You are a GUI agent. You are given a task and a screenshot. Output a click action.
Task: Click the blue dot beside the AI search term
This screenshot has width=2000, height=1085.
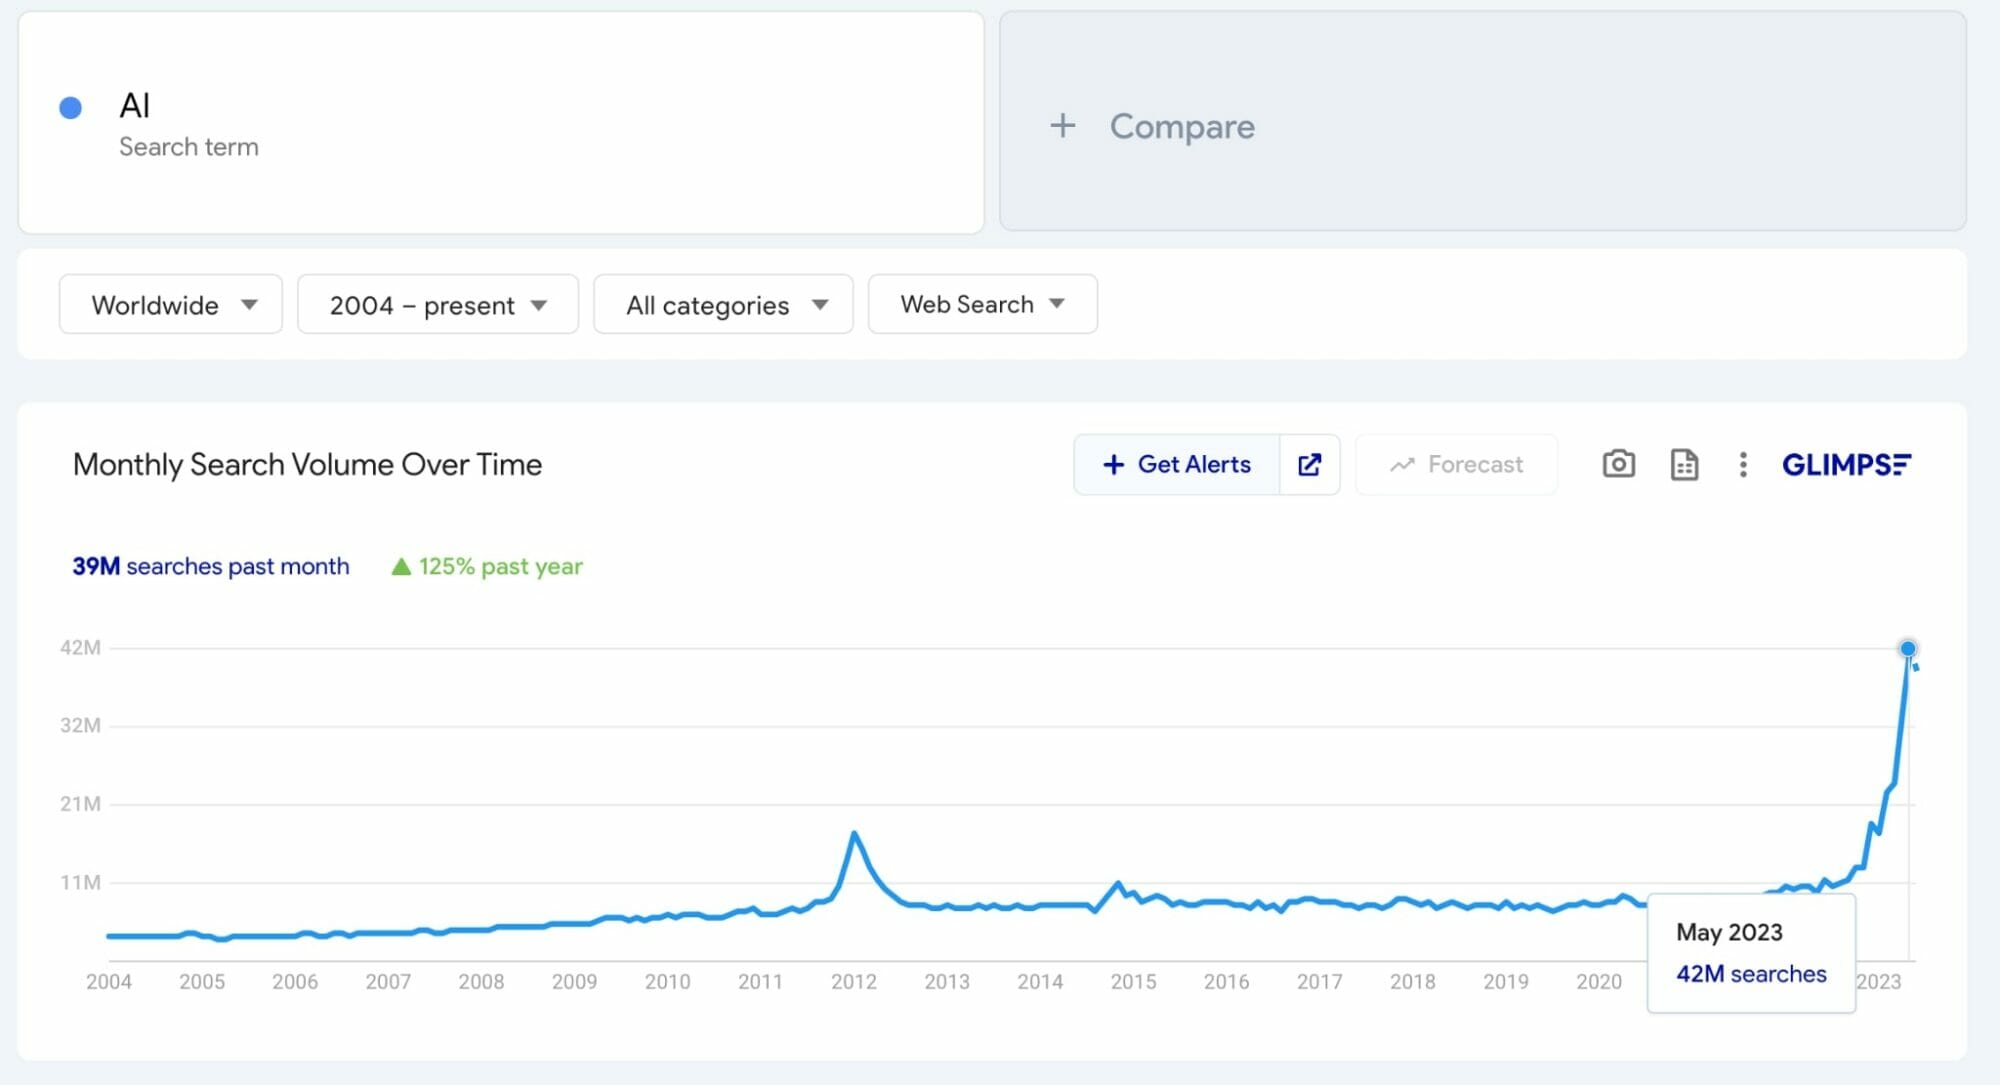tap(70, 106)
